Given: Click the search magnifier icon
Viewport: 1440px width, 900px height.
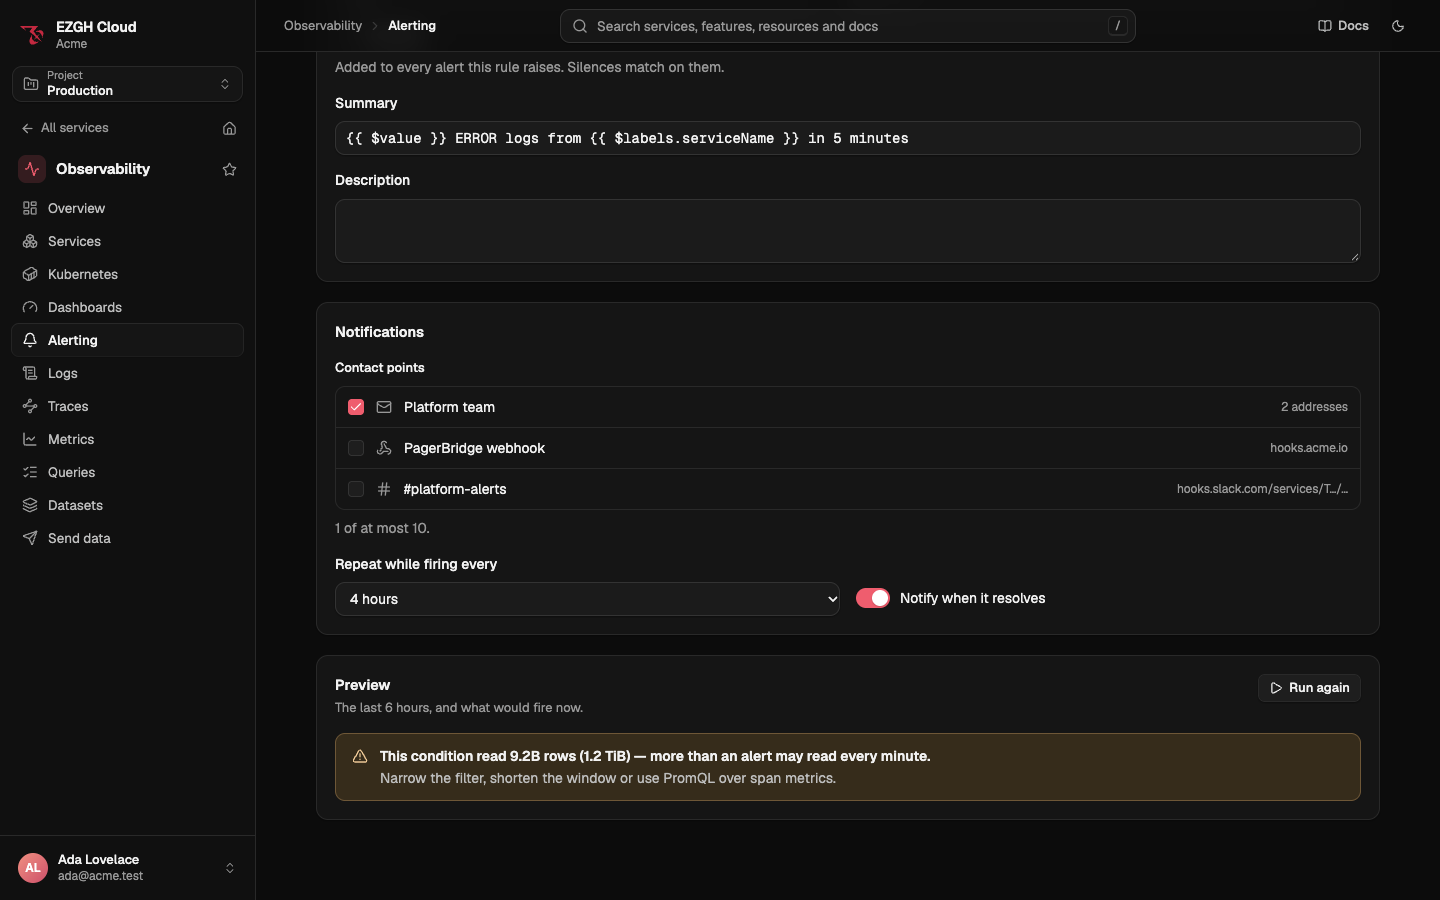Looking at the screenshot, I should (580, 26).
